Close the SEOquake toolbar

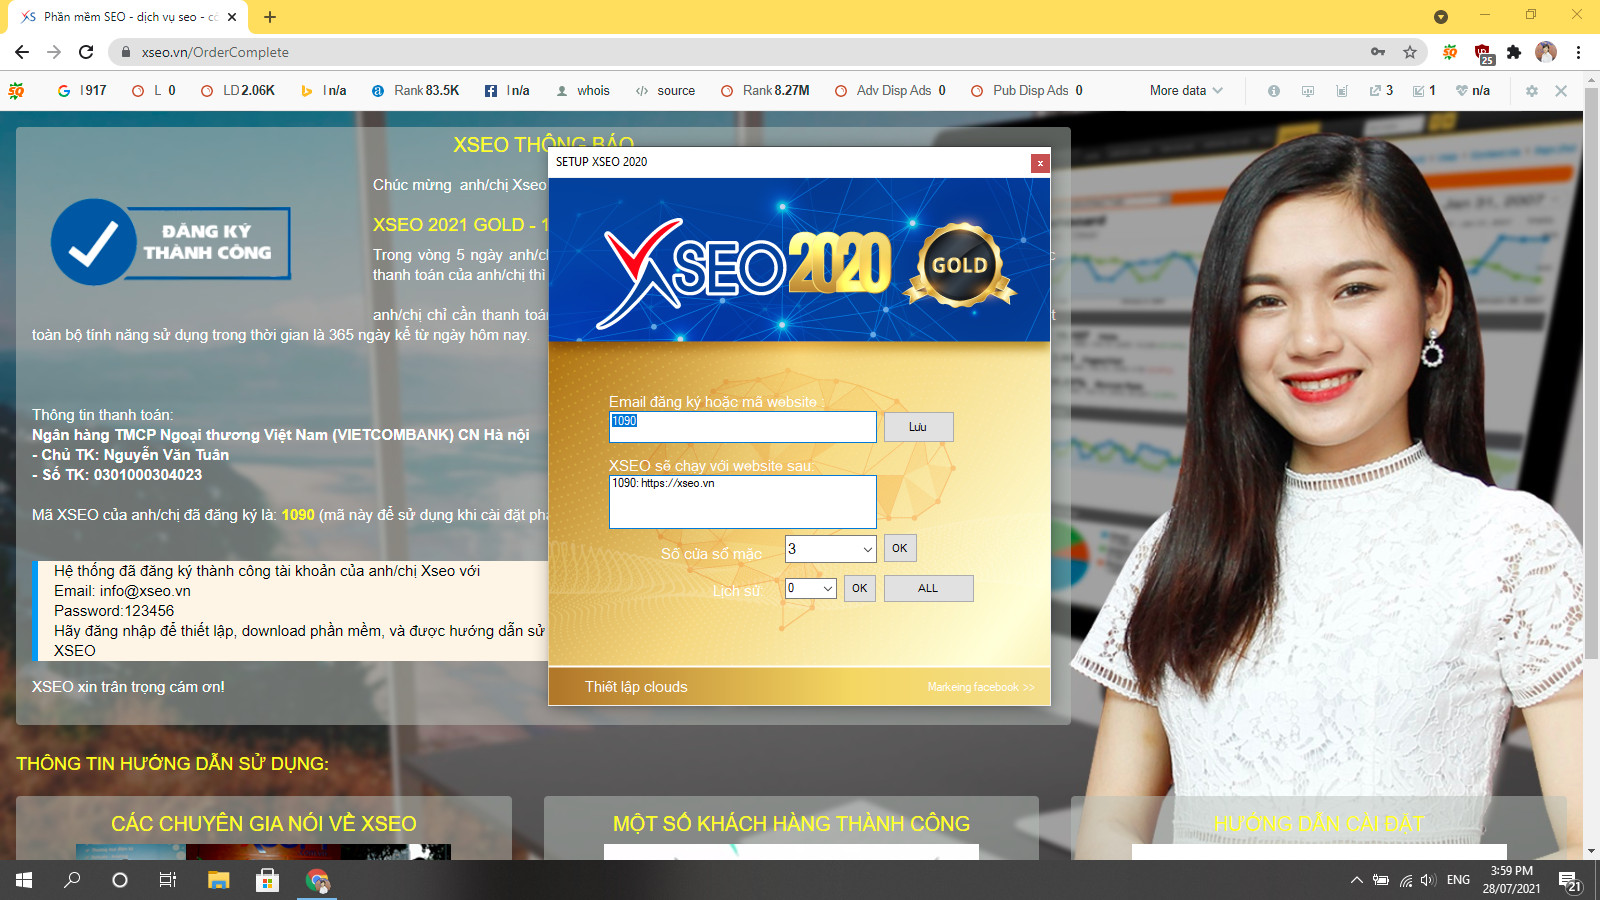tap(1561, 91)
